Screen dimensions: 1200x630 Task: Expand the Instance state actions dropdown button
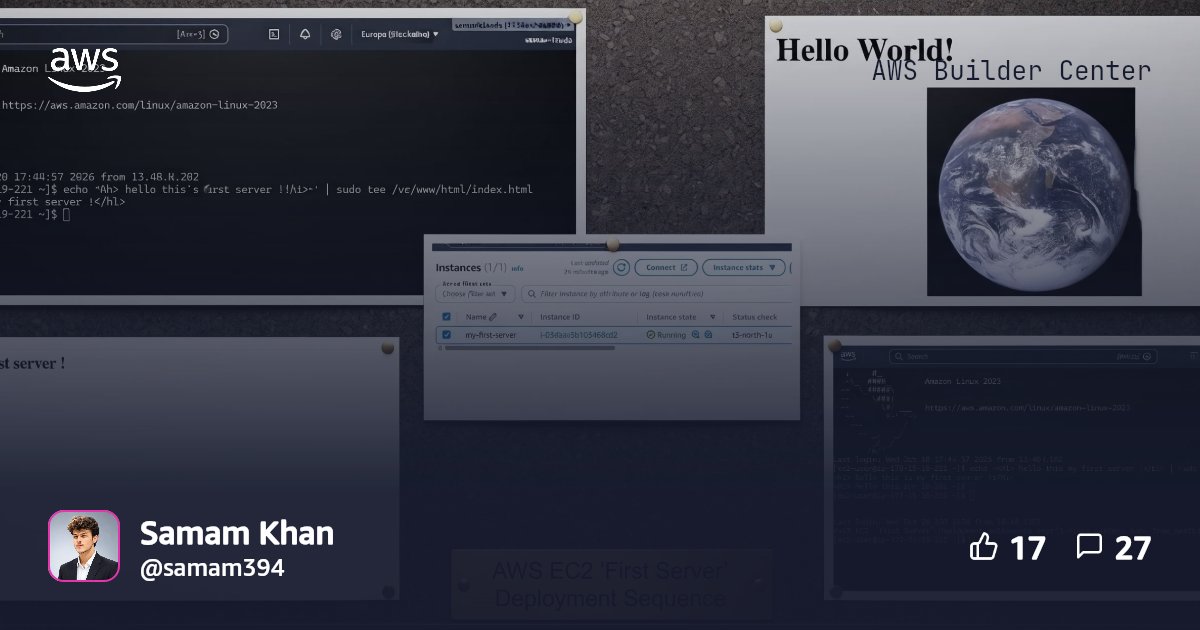(743, 268)
